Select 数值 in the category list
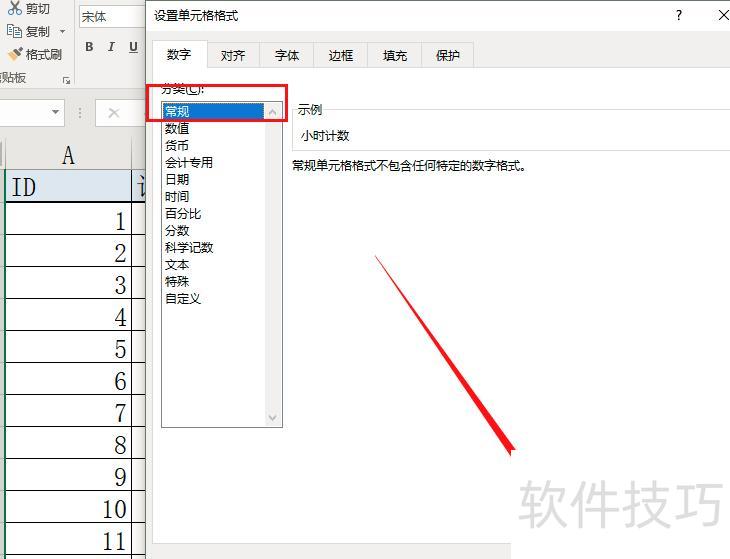 click(x=177, y=128)
